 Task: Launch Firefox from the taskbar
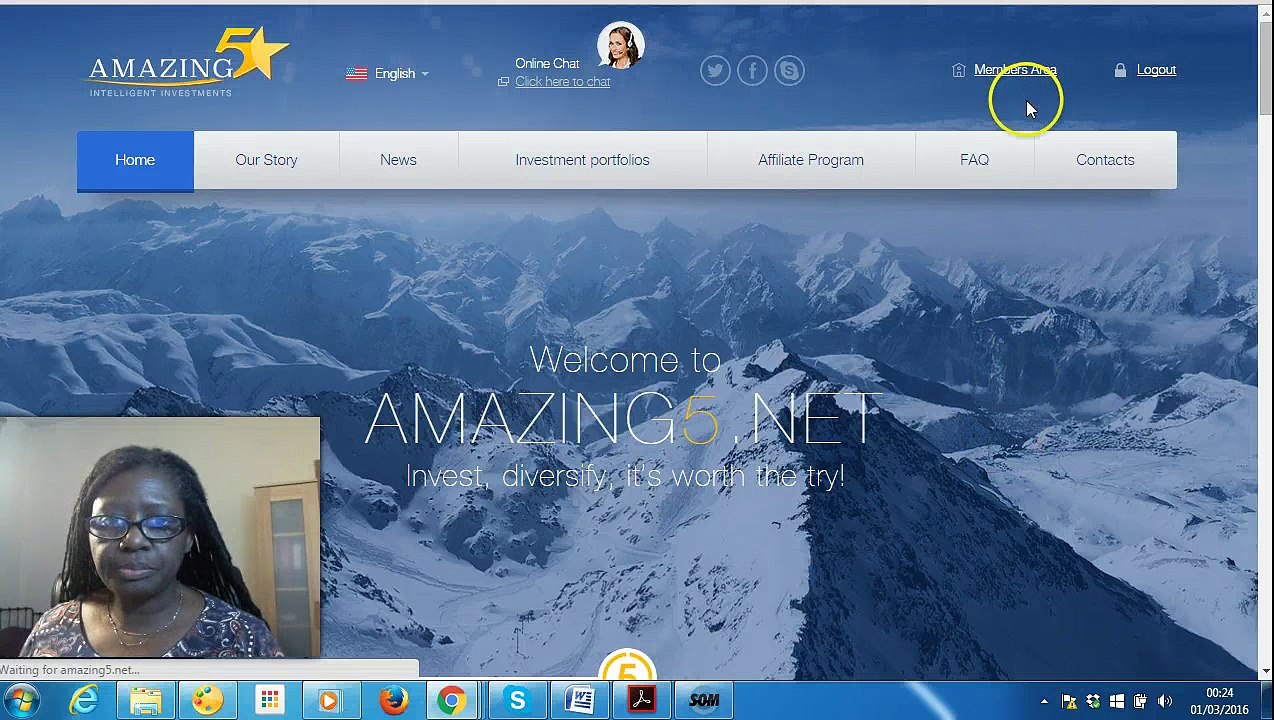(x=393, y=700)
